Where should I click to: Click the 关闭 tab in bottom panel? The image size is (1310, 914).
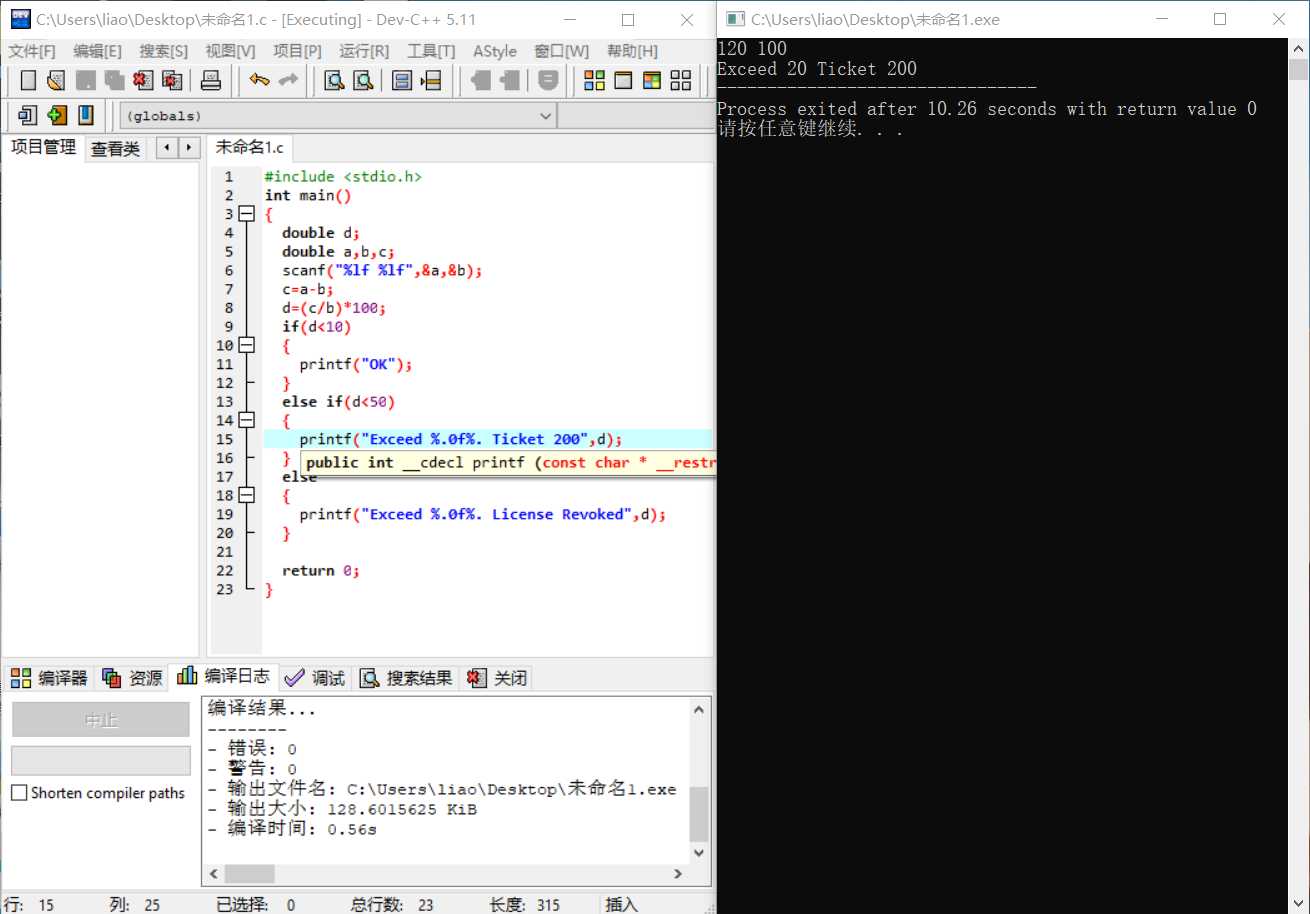point(497,678)
